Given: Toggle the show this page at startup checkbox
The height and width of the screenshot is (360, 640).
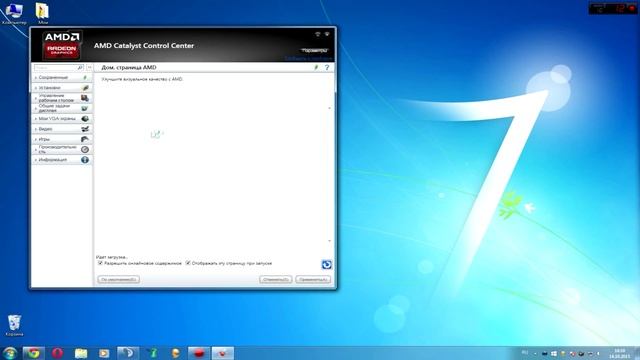Looking at the screenshot, I should (x=188, y=263).
